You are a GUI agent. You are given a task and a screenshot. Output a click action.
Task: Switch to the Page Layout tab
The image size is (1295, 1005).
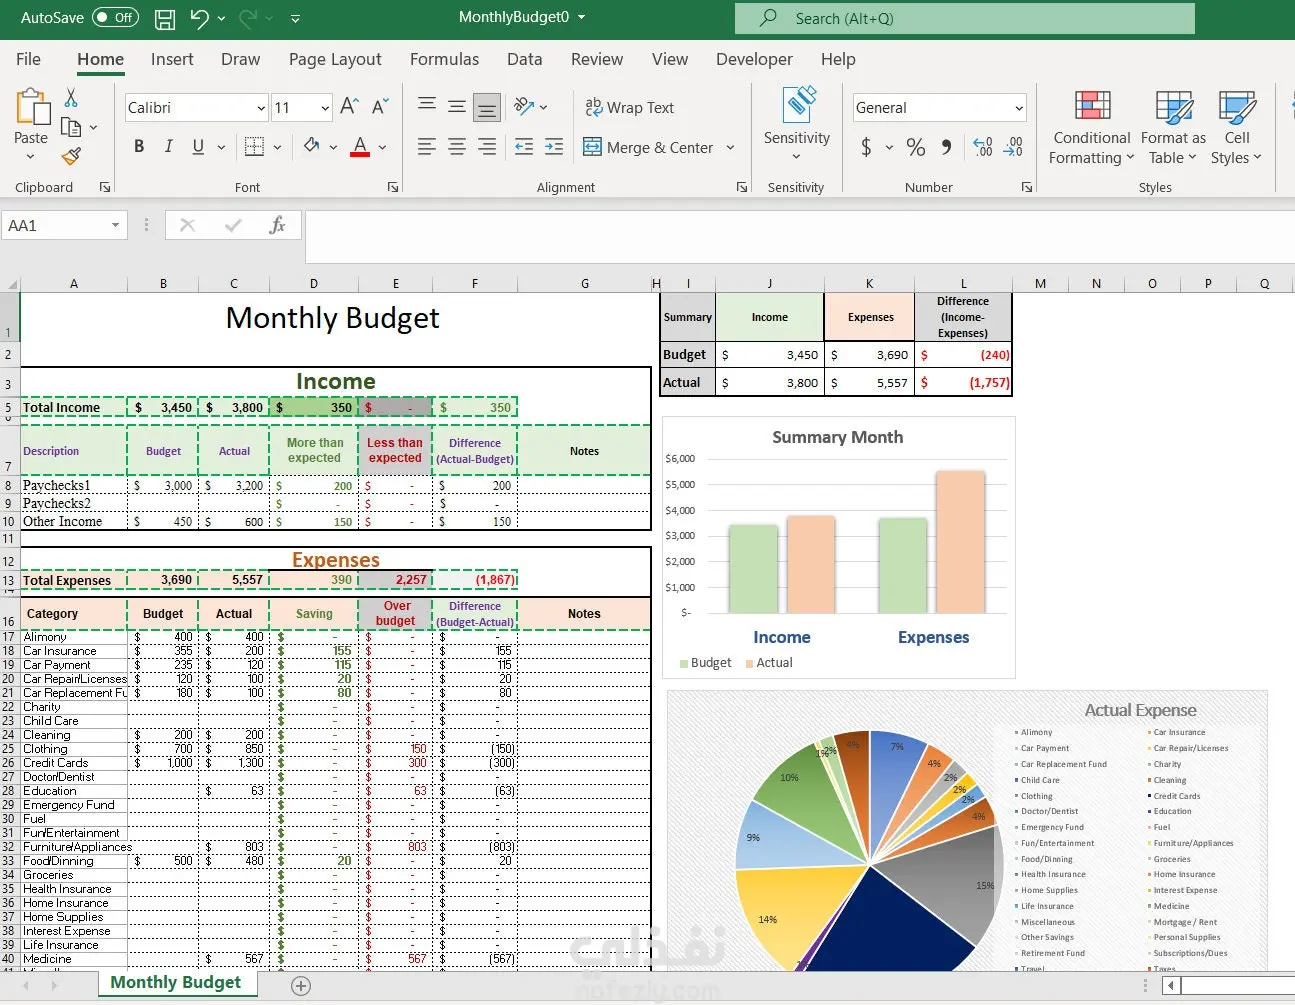pos(335,59)
